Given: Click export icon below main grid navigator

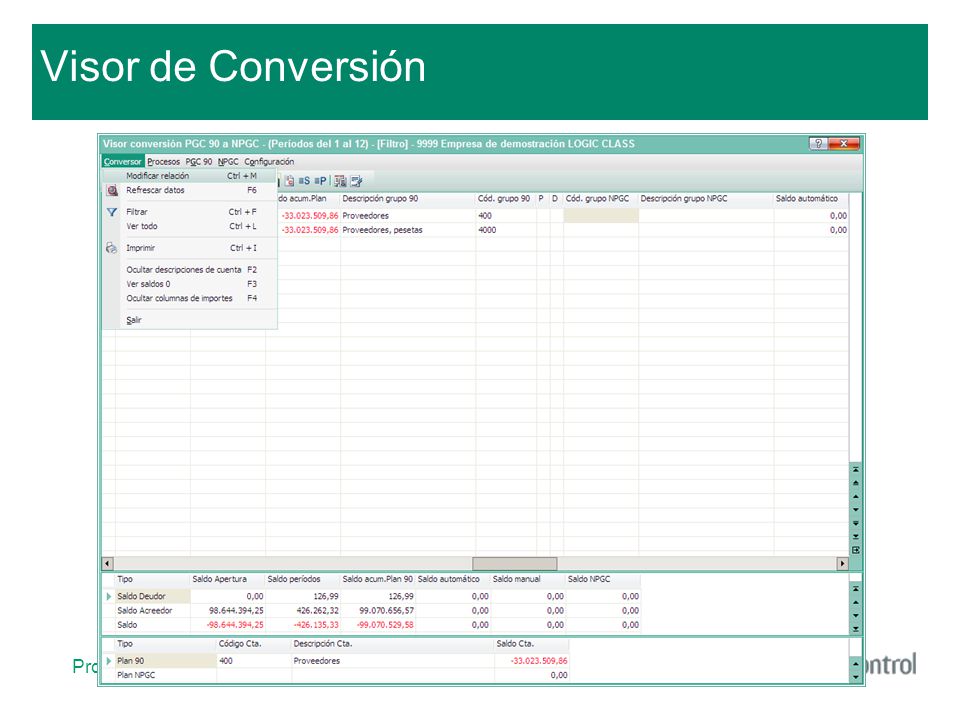Looking at the screenshot, I should (x=856, y=550).
